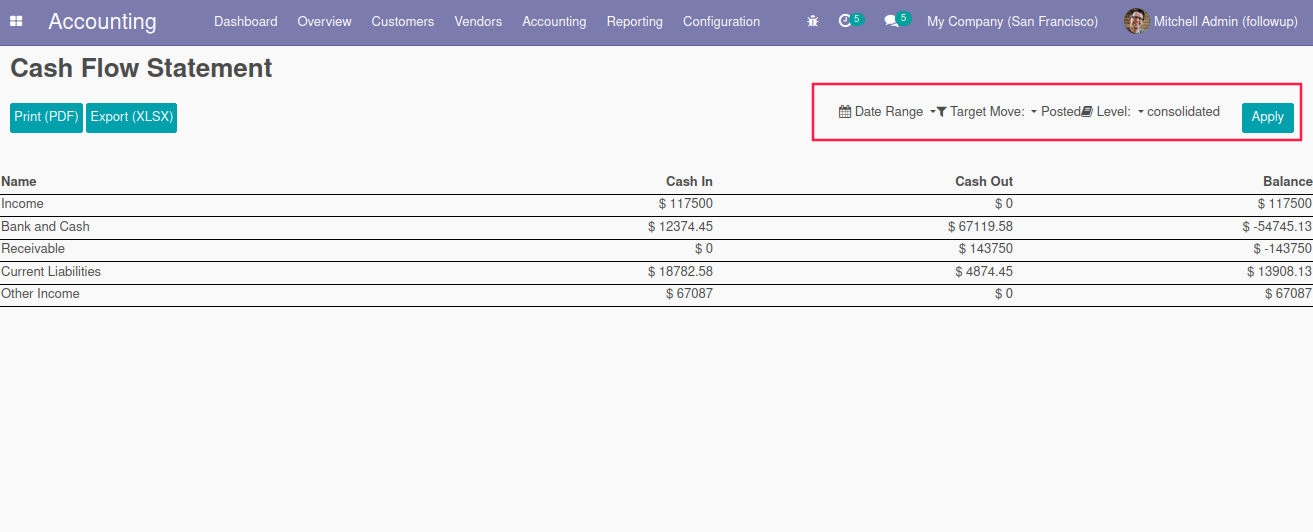The width and height of the screenshot is (1313, 532).
Task: Click the funnel icon beside Target Move
Action: coord(942,112)
